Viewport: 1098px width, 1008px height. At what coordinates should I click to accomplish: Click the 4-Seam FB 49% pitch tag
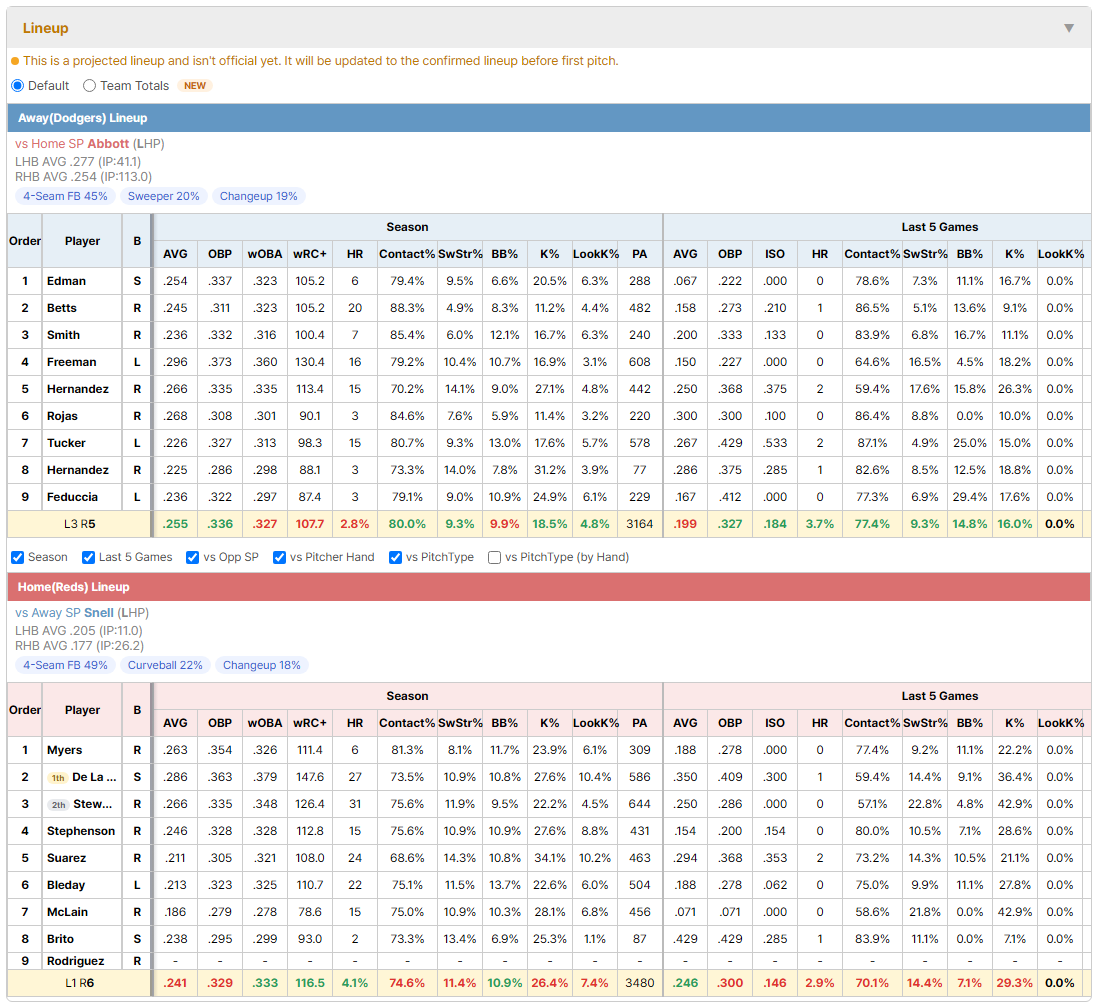[65, 665]
